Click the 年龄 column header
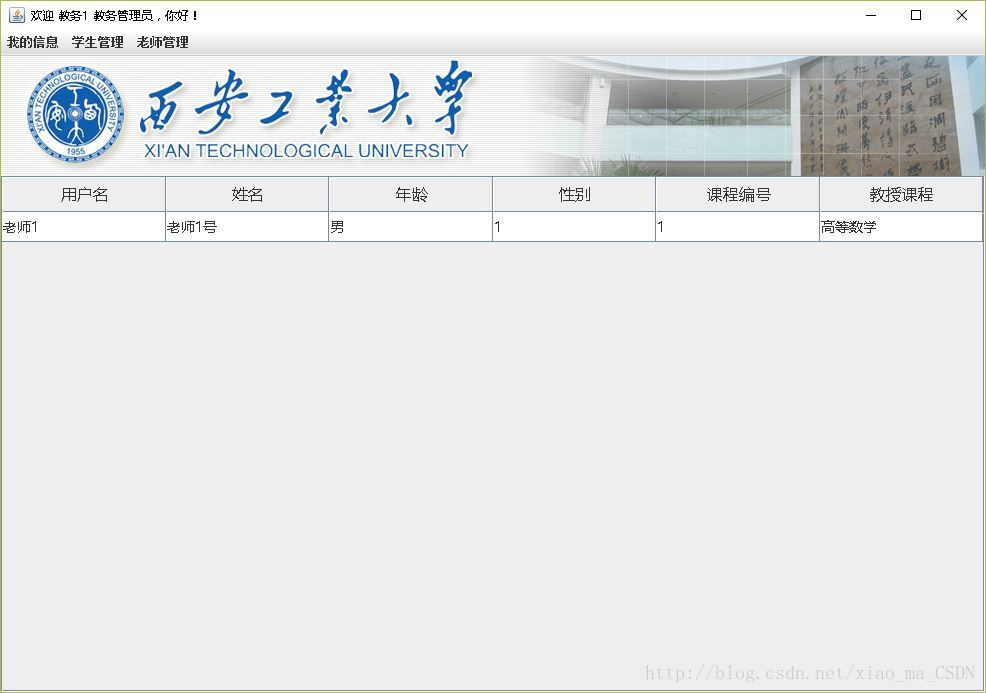Screen dimensions: 986x693 click(411, 194)
